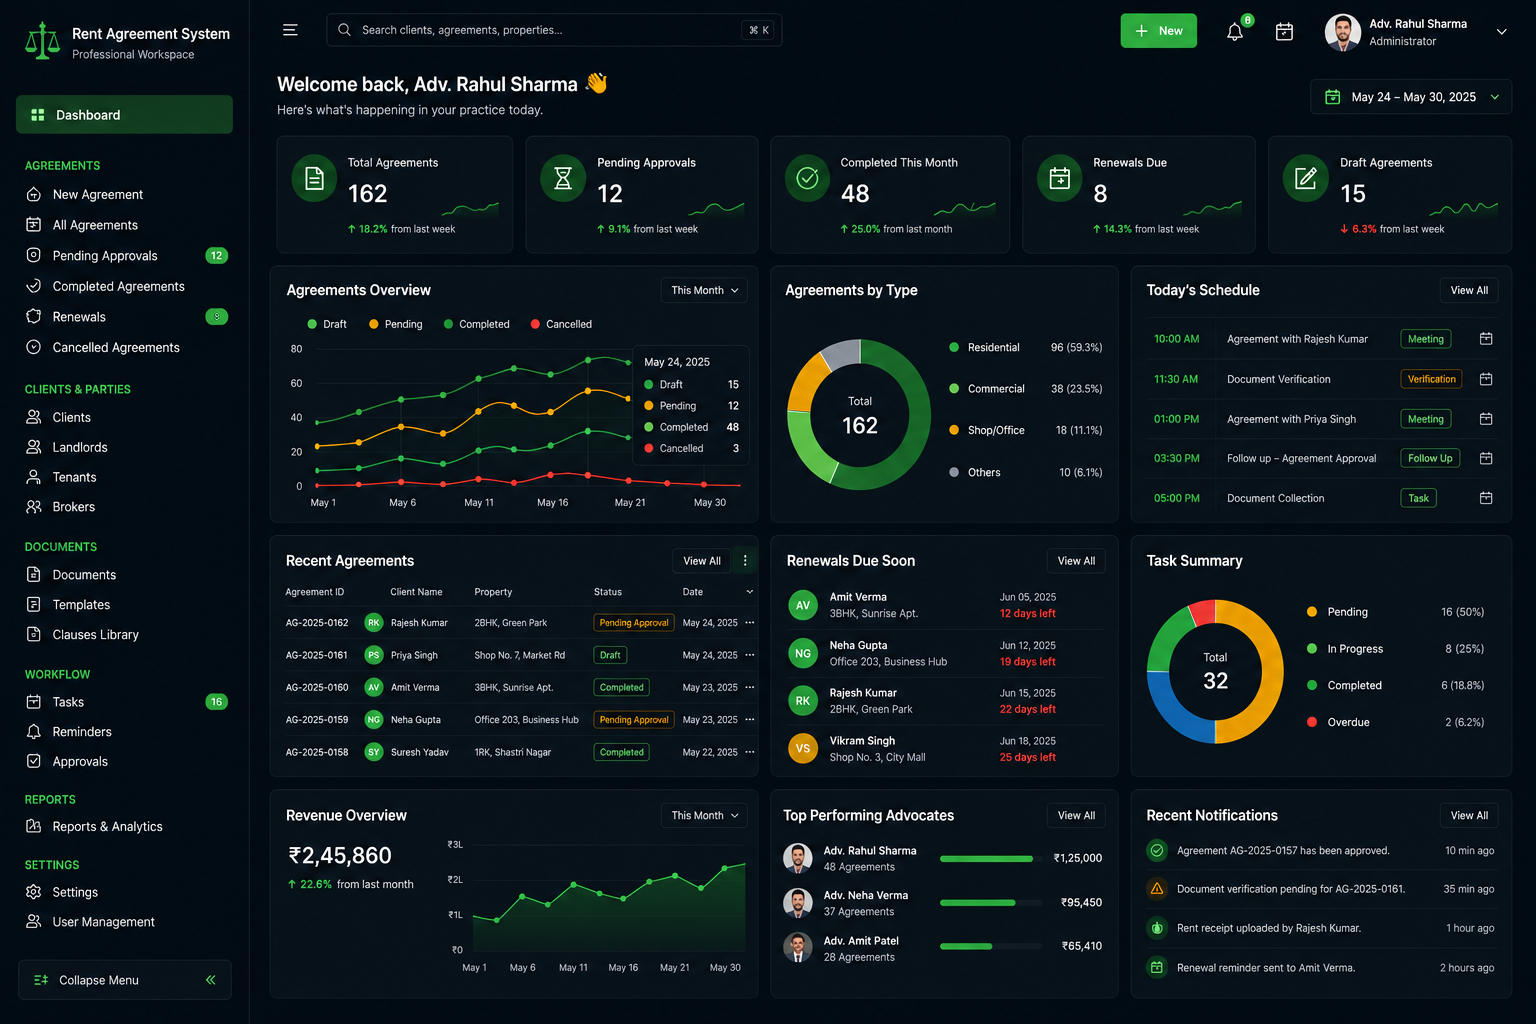The image size is (1536, 1024).
Task: Toggle Others in type legend
Action: pyautogui.click(x=975, y=473)
